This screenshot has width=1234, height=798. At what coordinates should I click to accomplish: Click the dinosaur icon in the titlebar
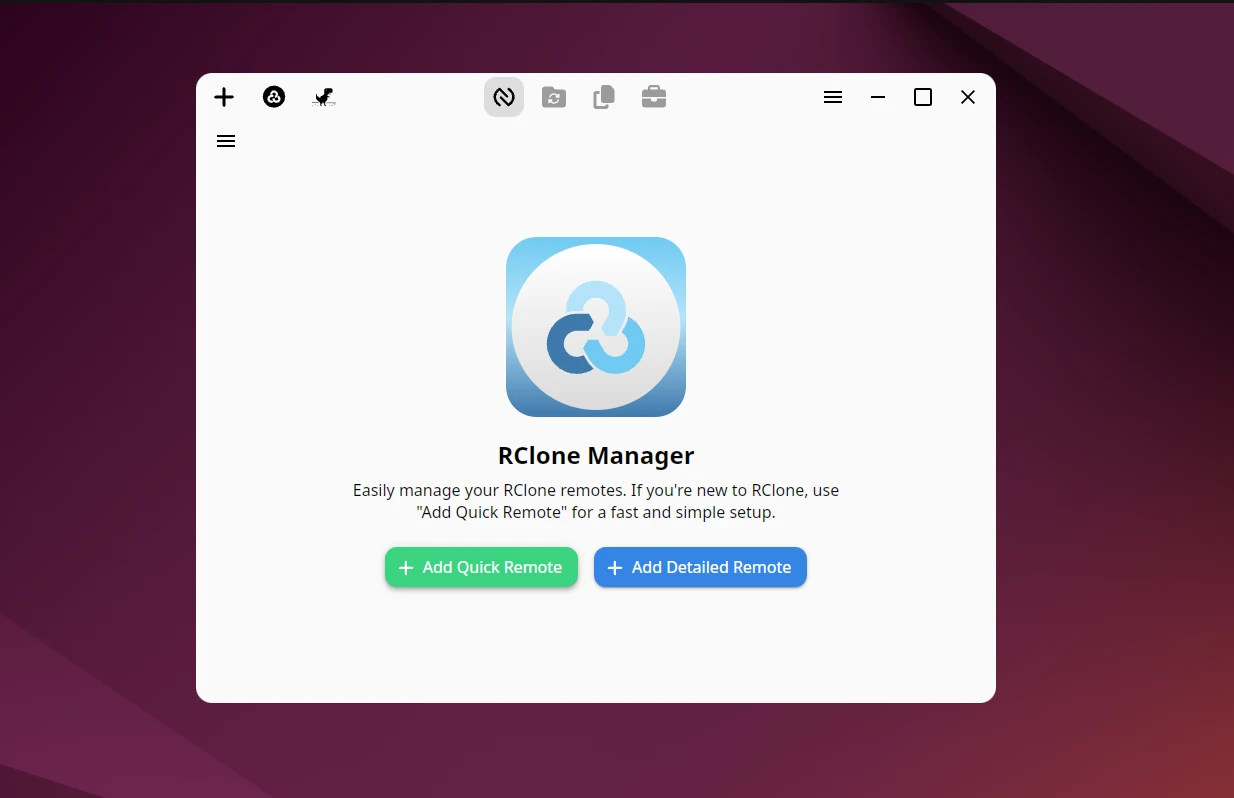coord(323,97)
